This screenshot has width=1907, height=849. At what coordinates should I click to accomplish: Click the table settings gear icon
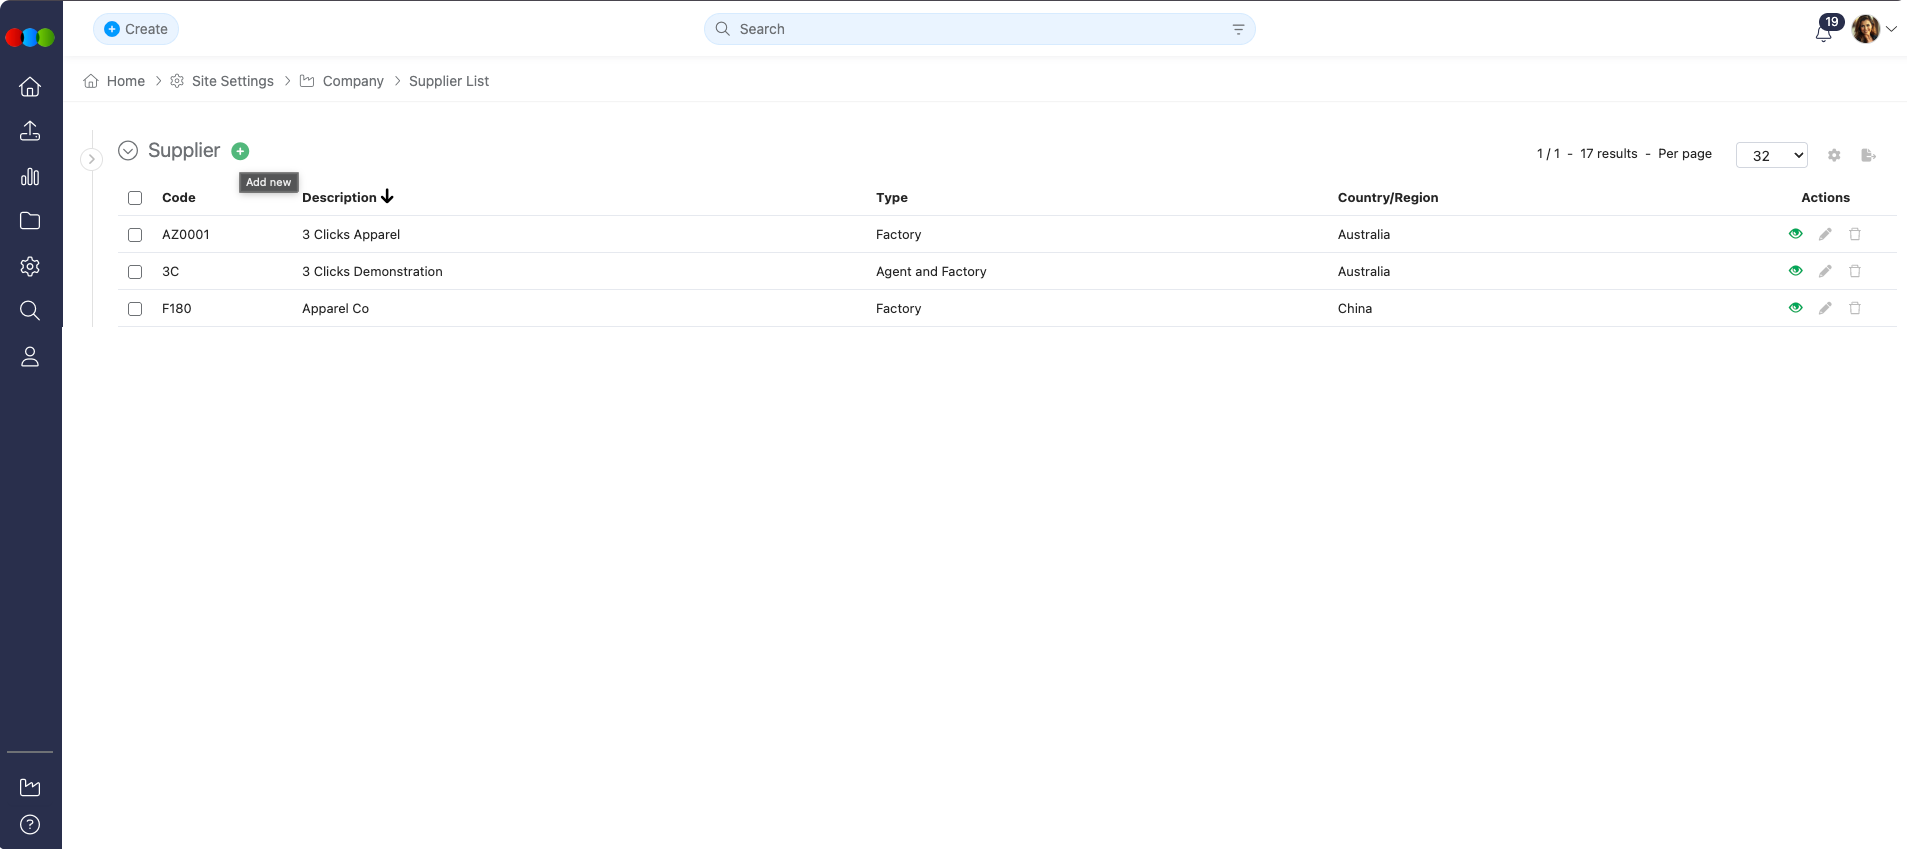(x=1834, y=155)
